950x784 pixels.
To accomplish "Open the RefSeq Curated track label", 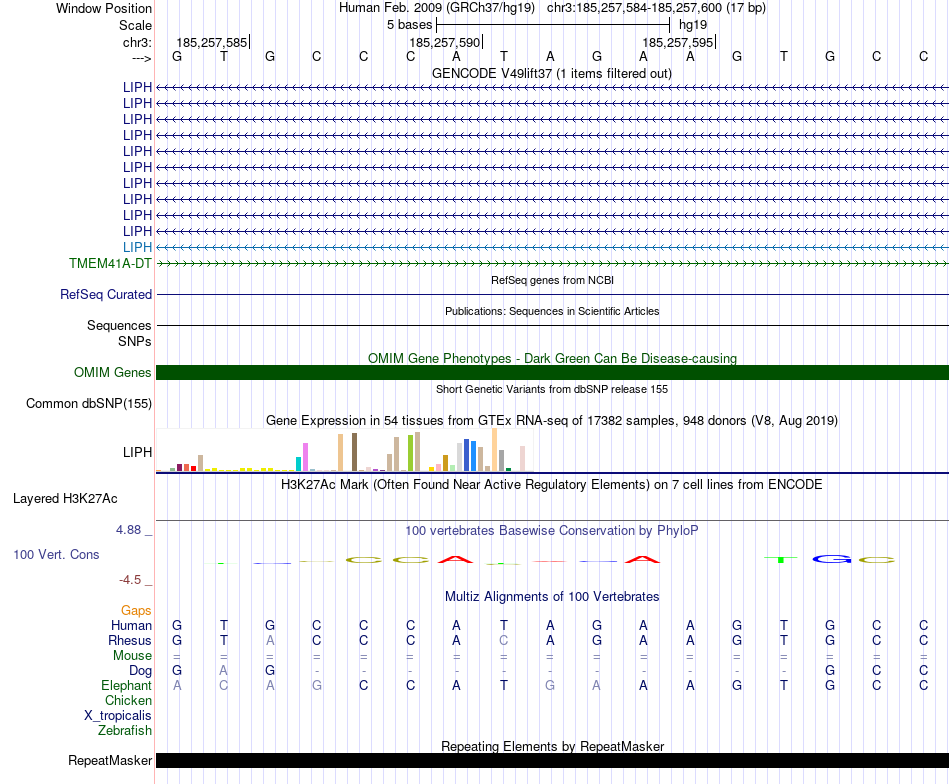I will coord(106,295).
